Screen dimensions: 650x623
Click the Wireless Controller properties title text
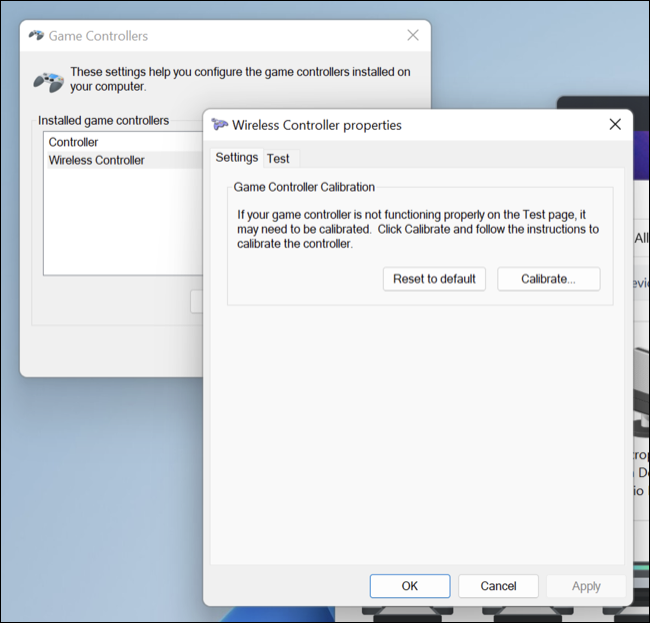pos(317,125)
